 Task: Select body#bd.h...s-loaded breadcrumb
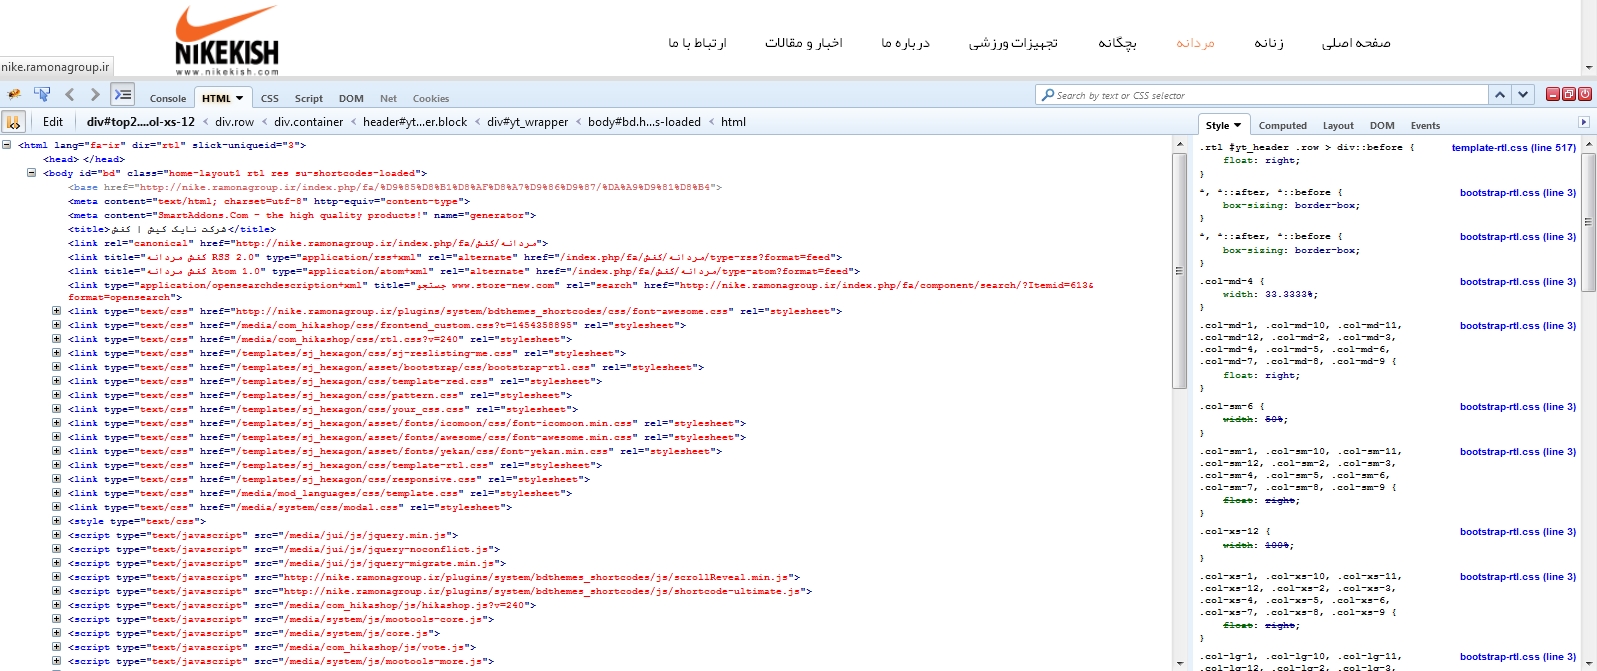point(644,122)
